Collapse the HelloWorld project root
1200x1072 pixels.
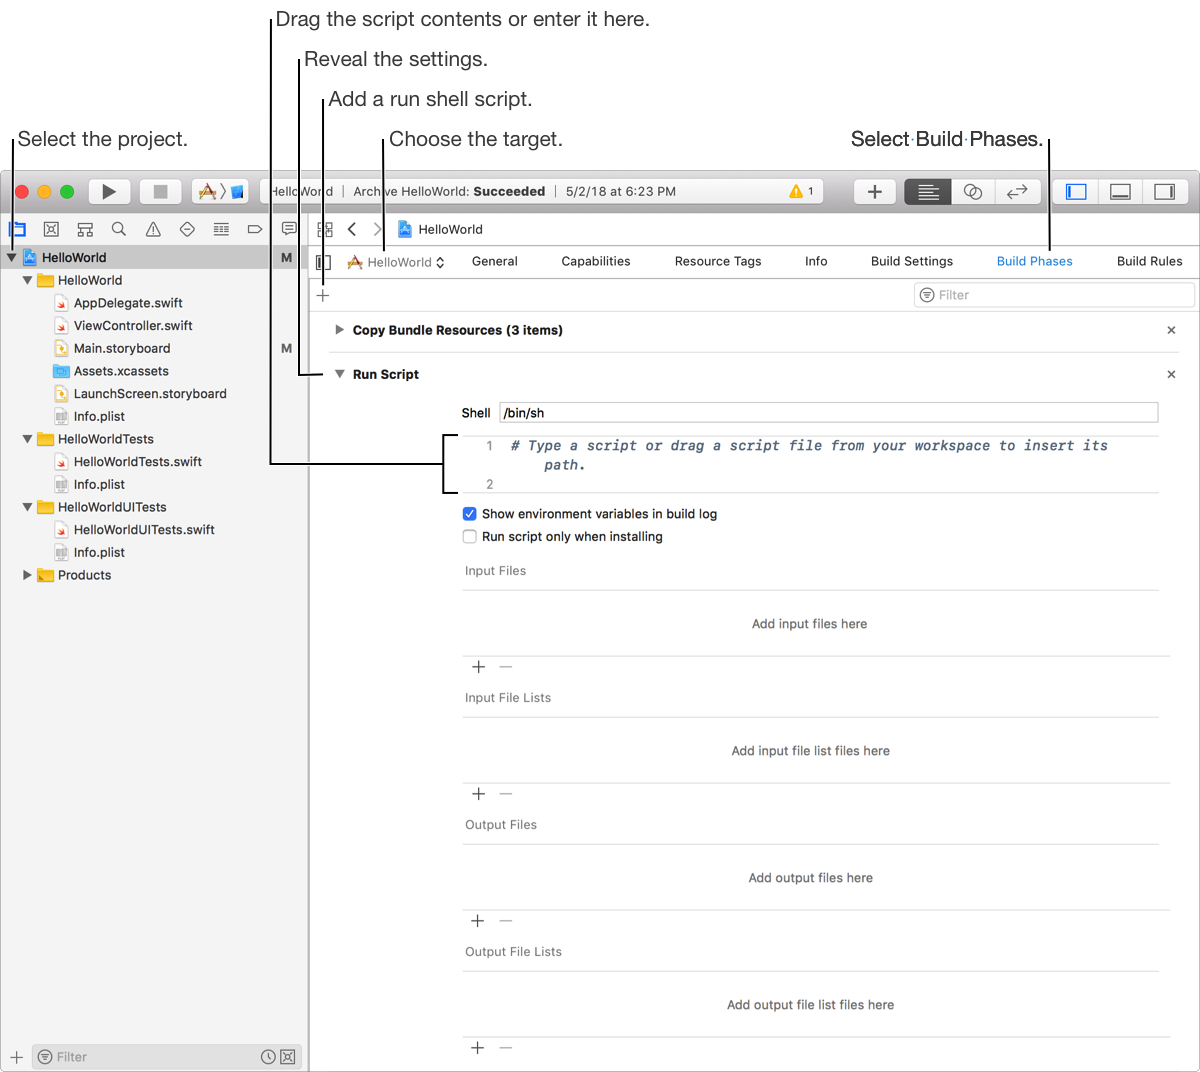point(11,257)
